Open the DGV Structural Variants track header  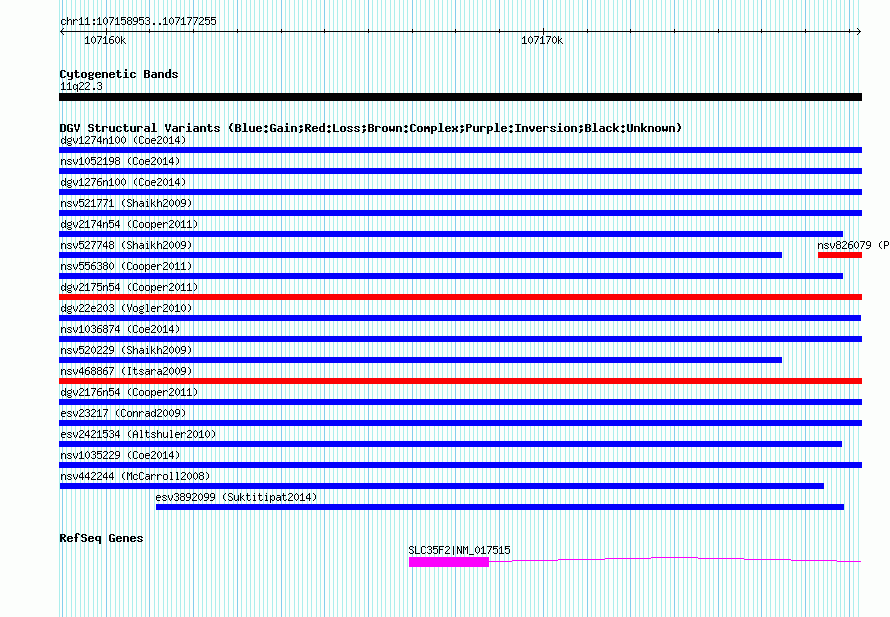click(370, 128)
